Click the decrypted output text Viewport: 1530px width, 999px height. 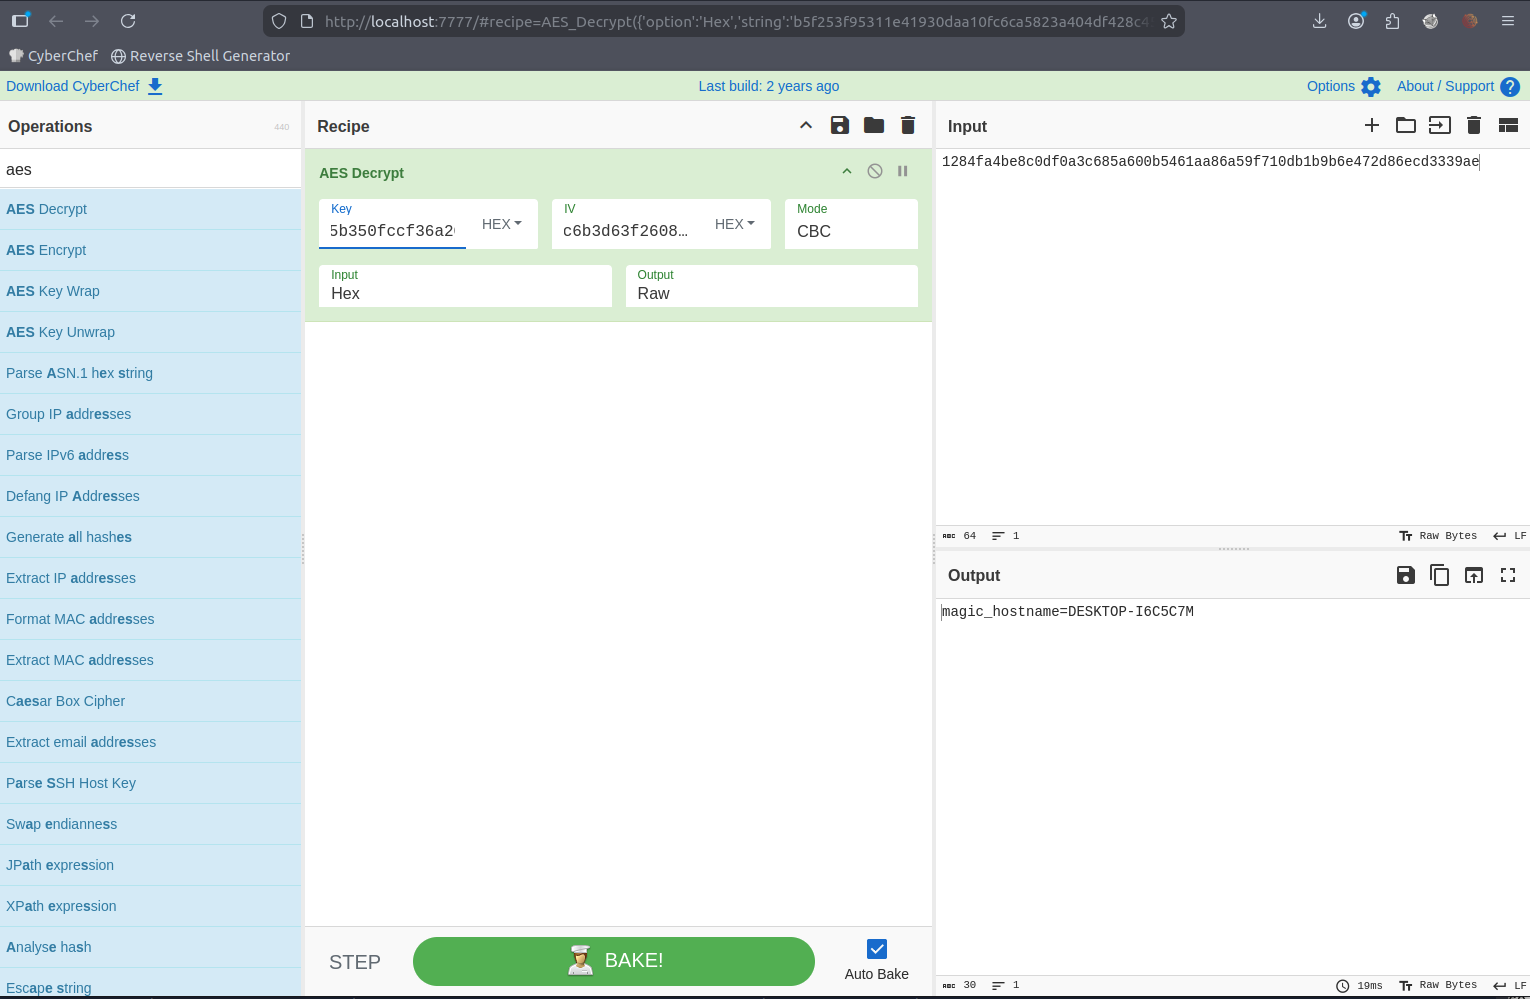(x=1068, y=611)
